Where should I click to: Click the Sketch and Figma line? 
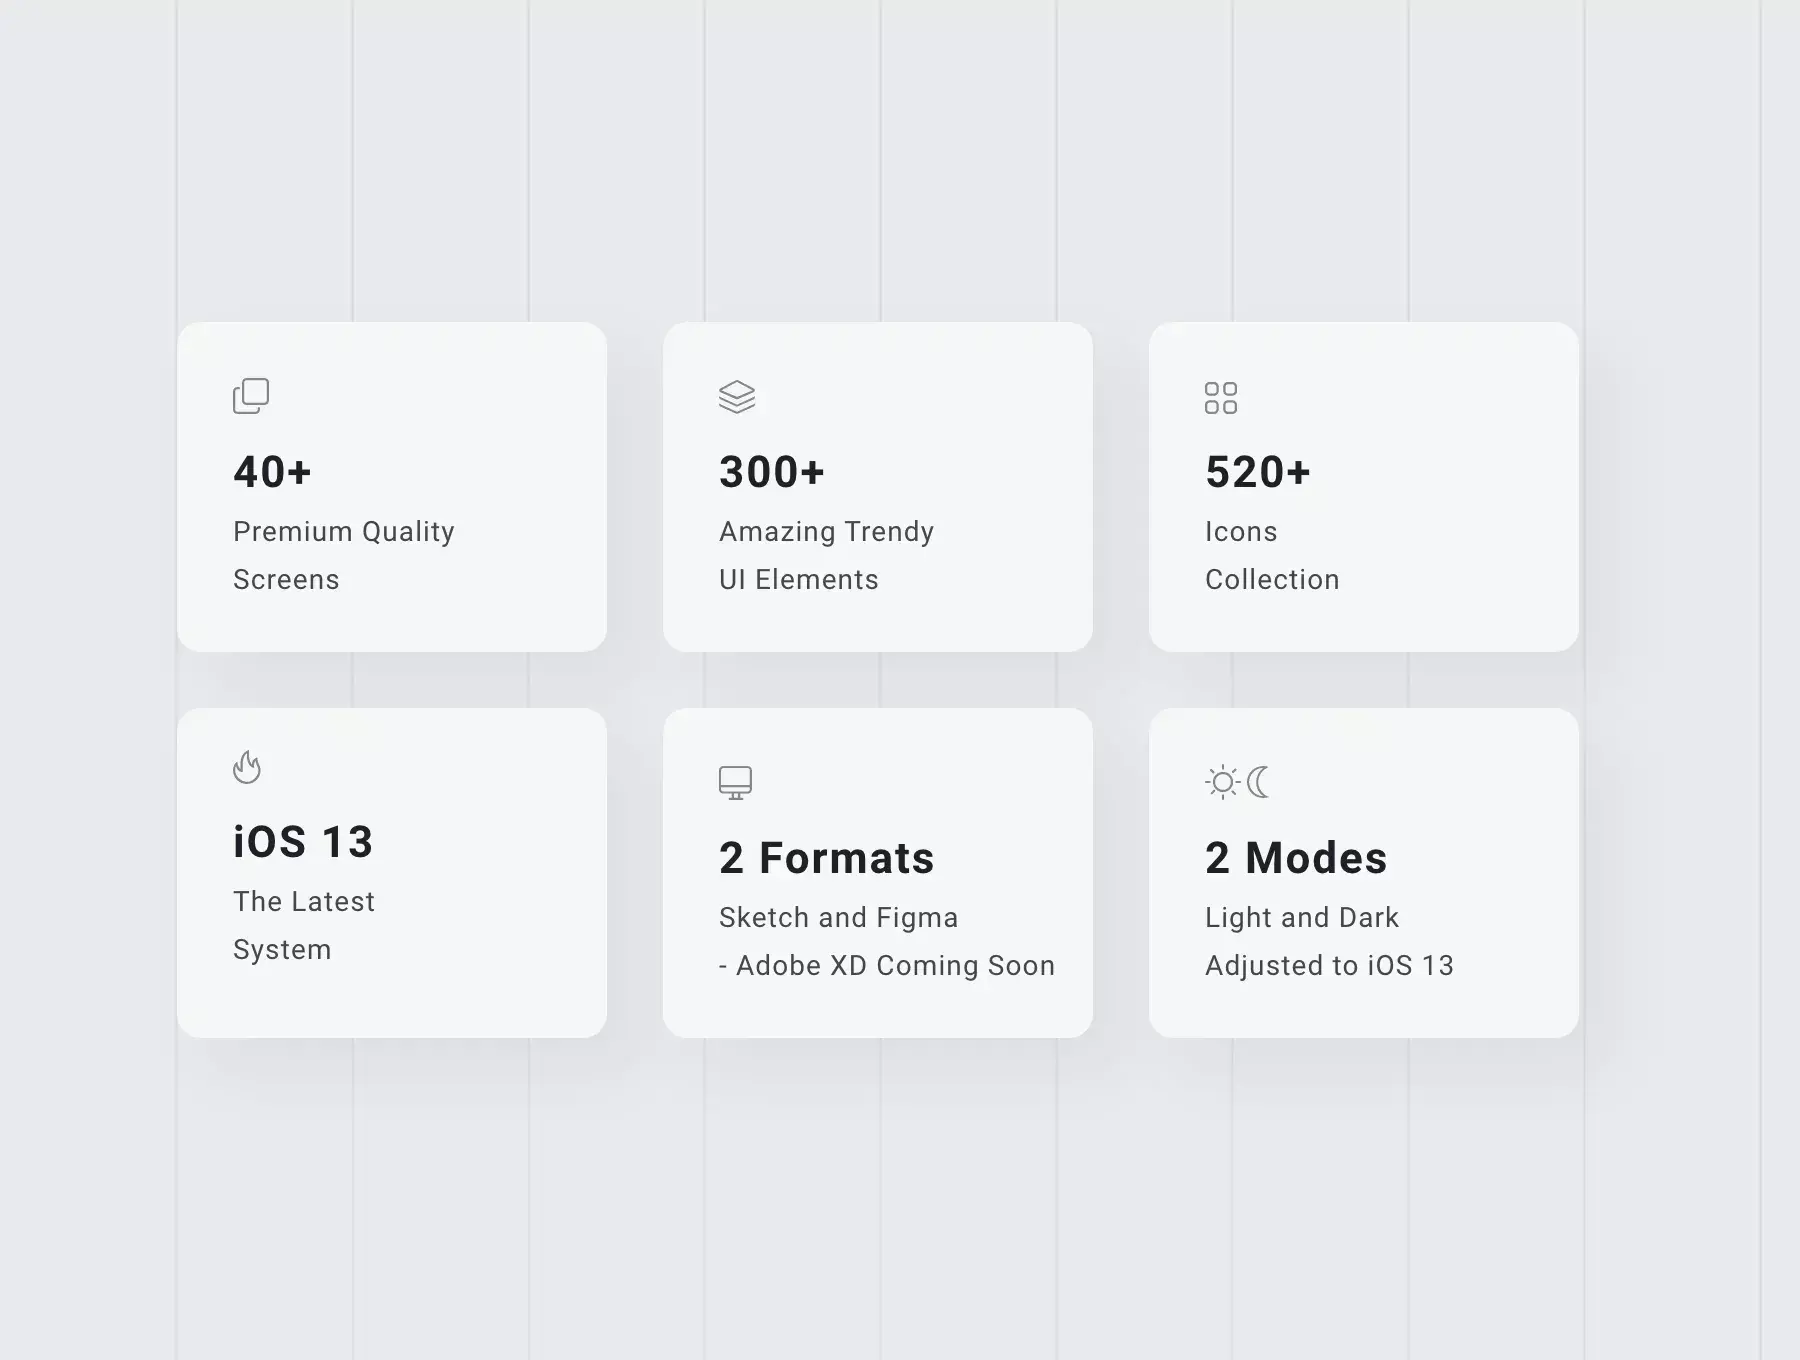point(839,918)
